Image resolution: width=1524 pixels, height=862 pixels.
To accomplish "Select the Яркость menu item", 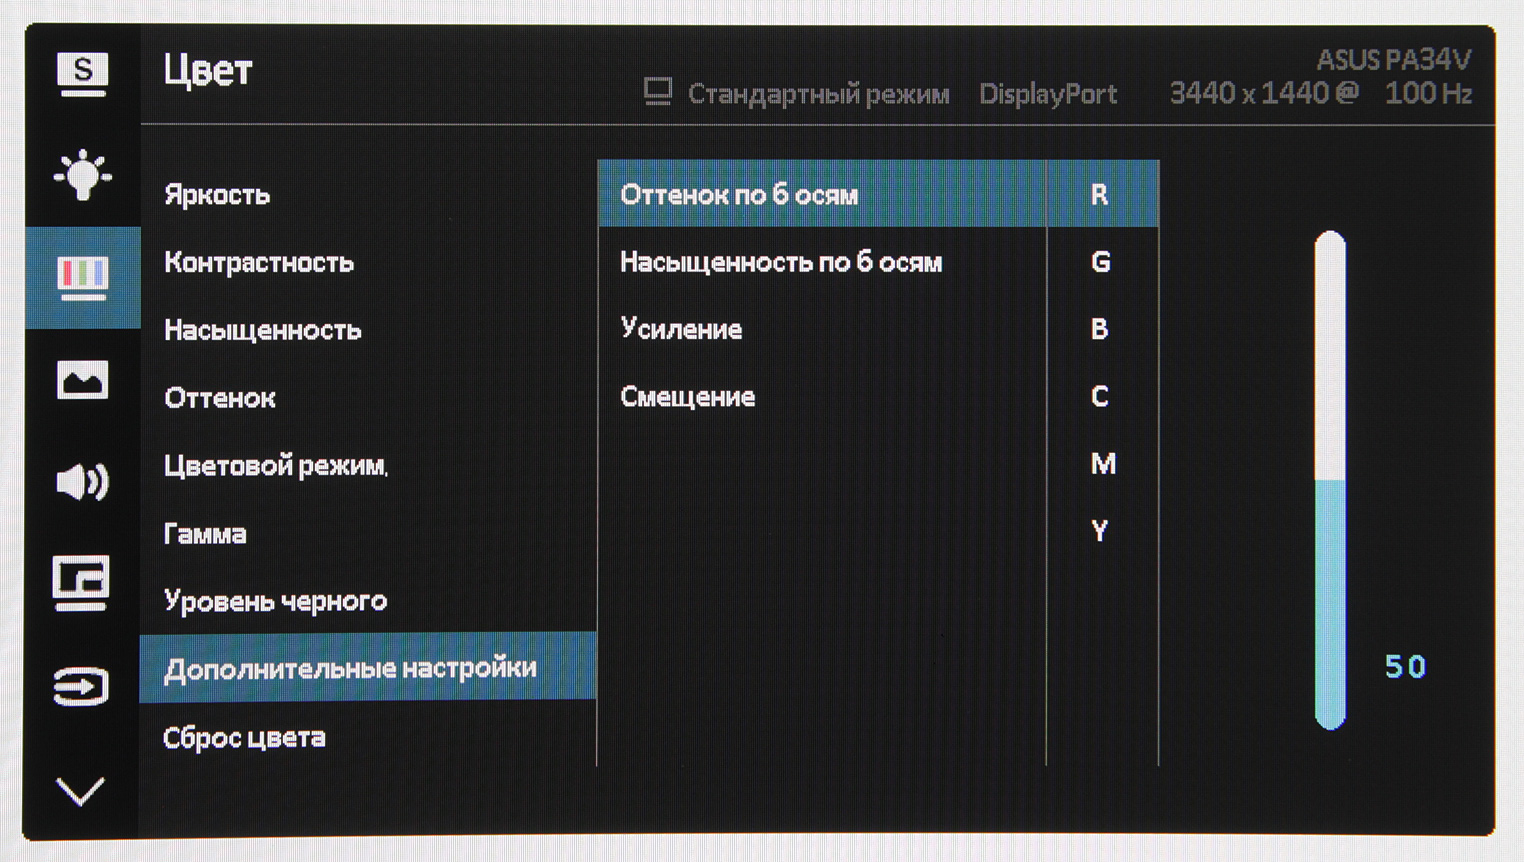I will pyautogui.click(x=217, y=194).
